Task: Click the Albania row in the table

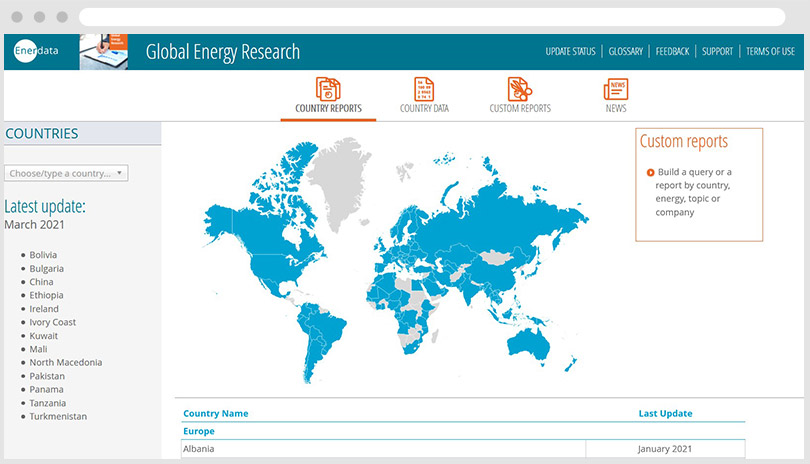Action: (198, 449)
